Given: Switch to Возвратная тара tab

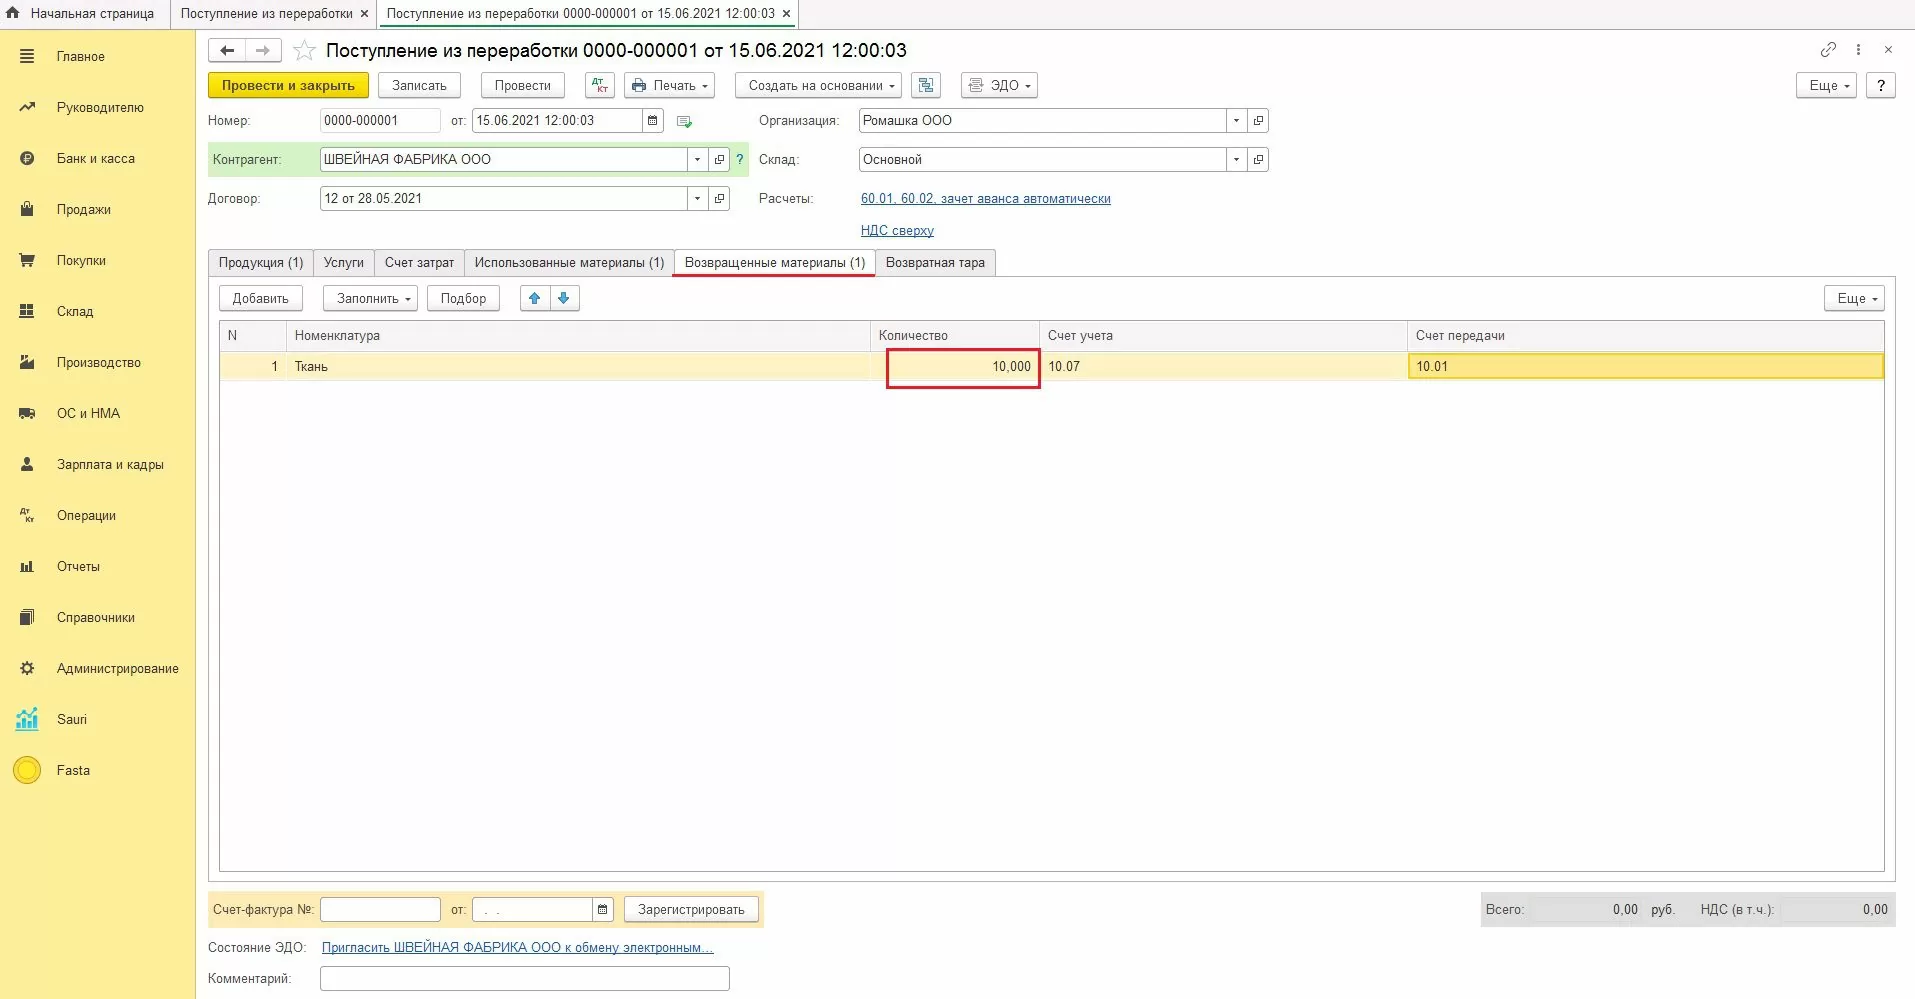Looking at the screenshot, I should (x=935, y=262).
